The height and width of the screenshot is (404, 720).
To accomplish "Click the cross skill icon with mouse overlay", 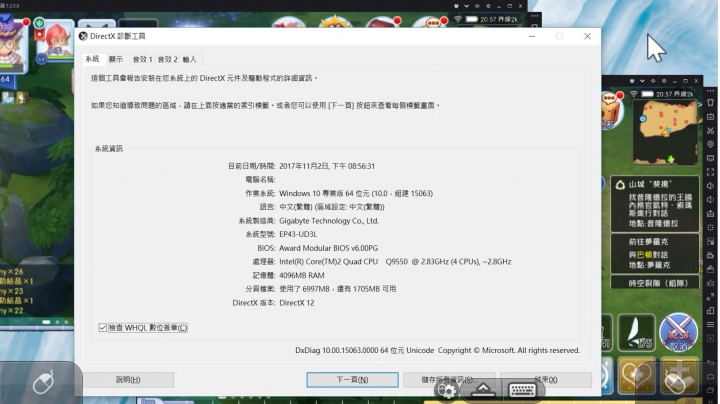I will [679, 376].
